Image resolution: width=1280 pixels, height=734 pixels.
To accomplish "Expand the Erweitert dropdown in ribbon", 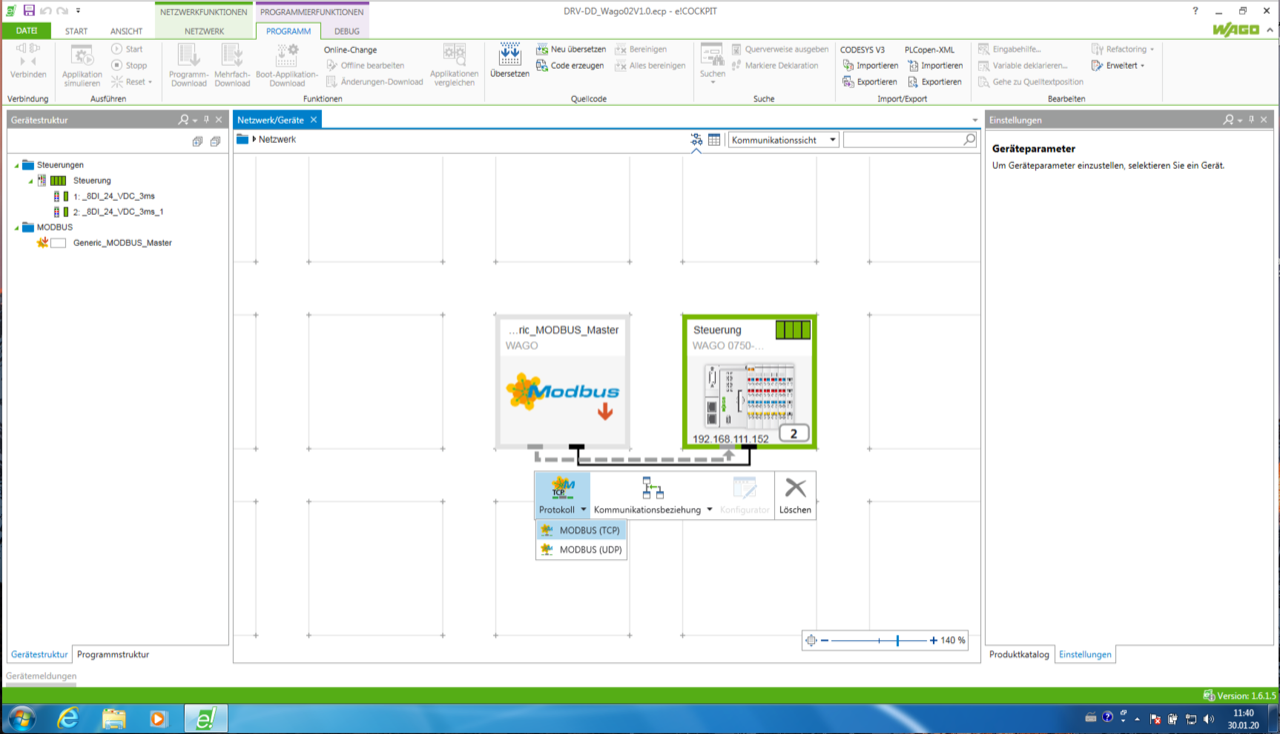I will (1120, 65).
